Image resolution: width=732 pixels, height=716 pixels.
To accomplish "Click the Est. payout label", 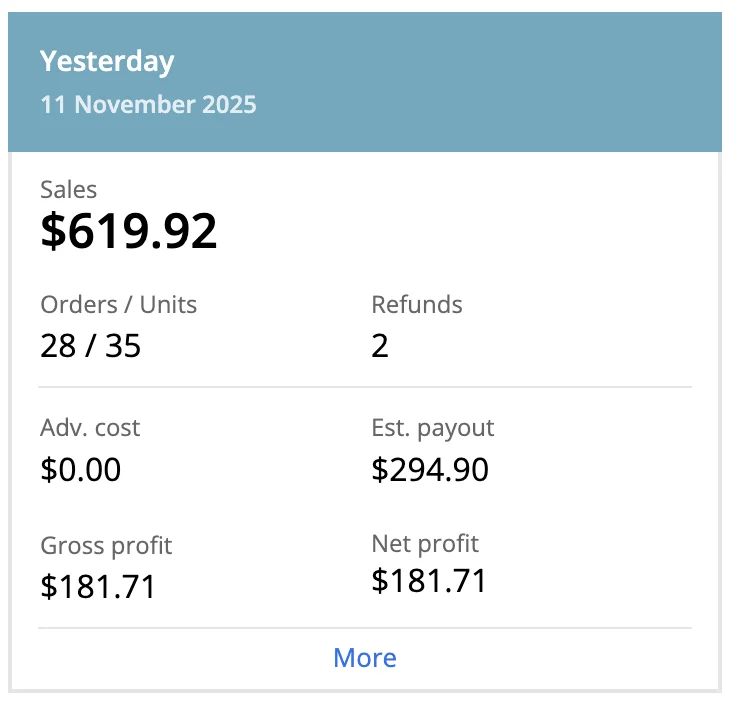I will (432, 428).
